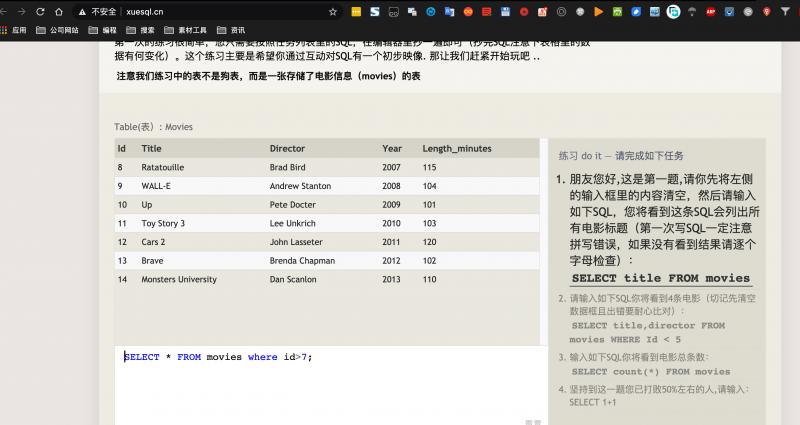Click the WALL-E title cell
This screenshot has height=425, width=800.
click(156, 186)
